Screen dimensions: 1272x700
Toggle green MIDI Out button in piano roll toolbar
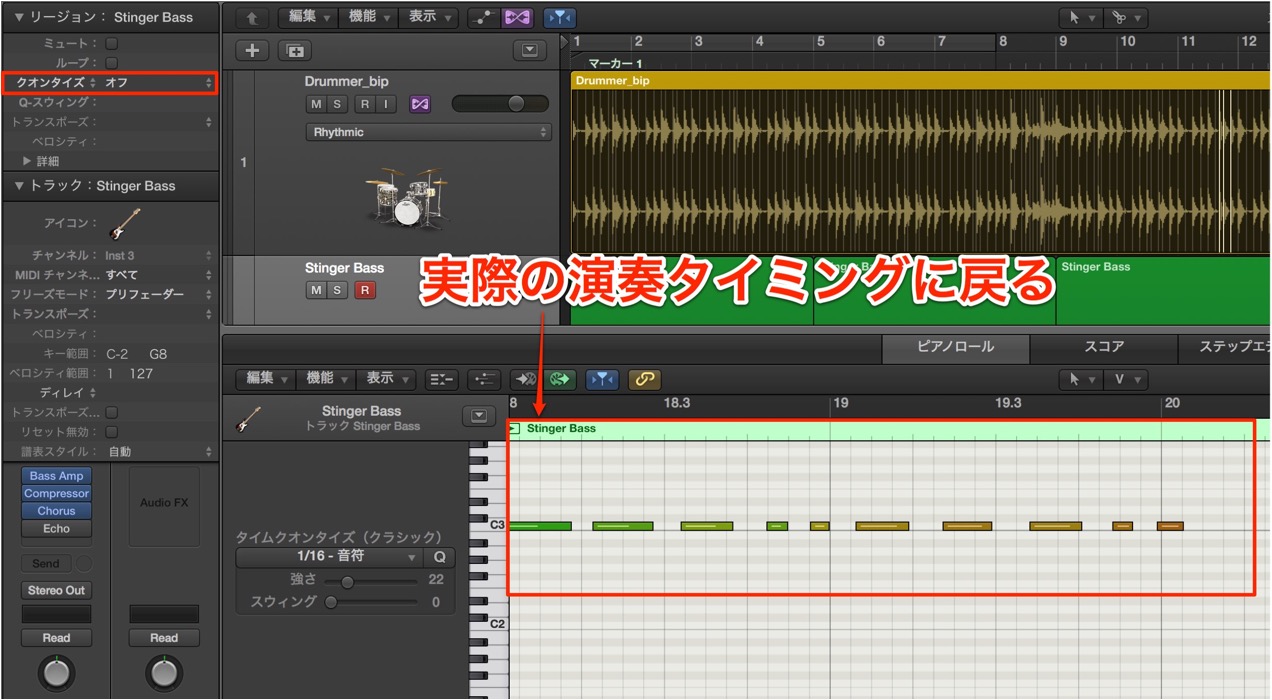point(559,379)
